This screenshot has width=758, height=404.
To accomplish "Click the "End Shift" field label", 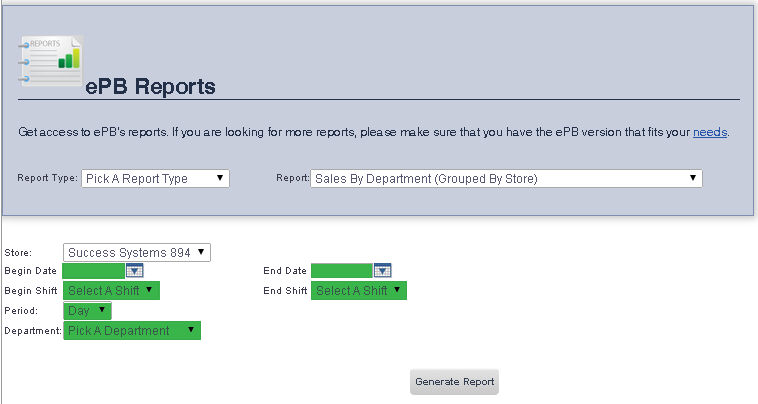I will pyautogui.click(x=285, y=291).
